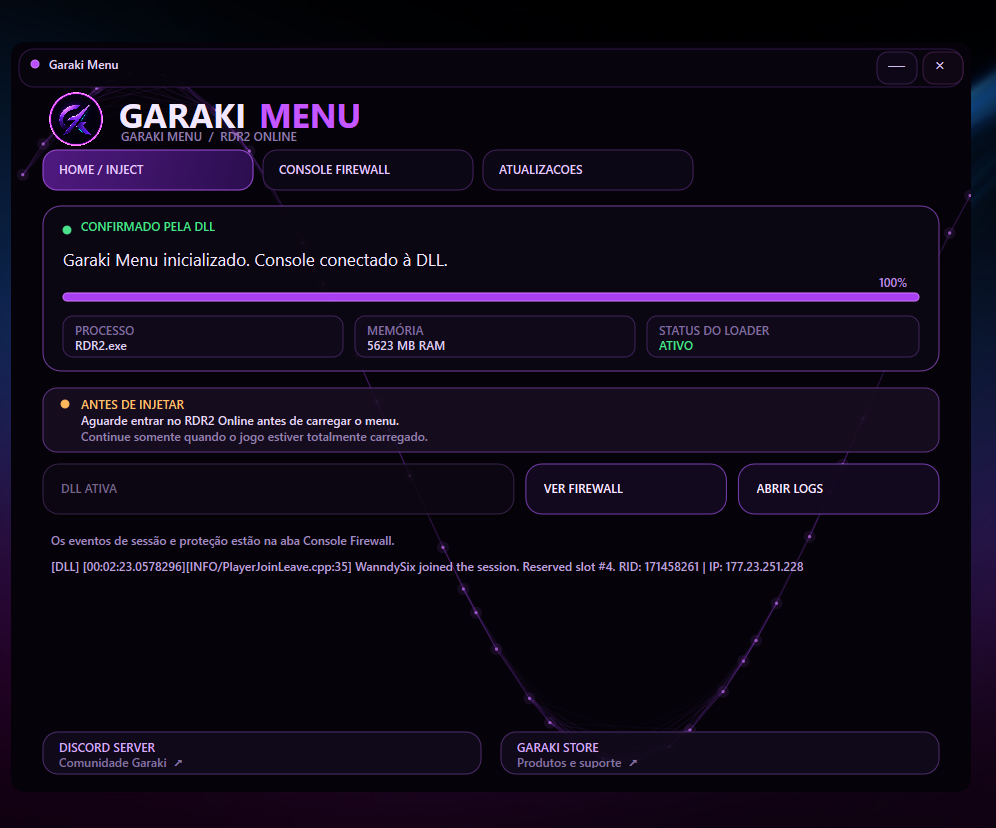Click the purple dot in the title bar

(x=35, y=64)
